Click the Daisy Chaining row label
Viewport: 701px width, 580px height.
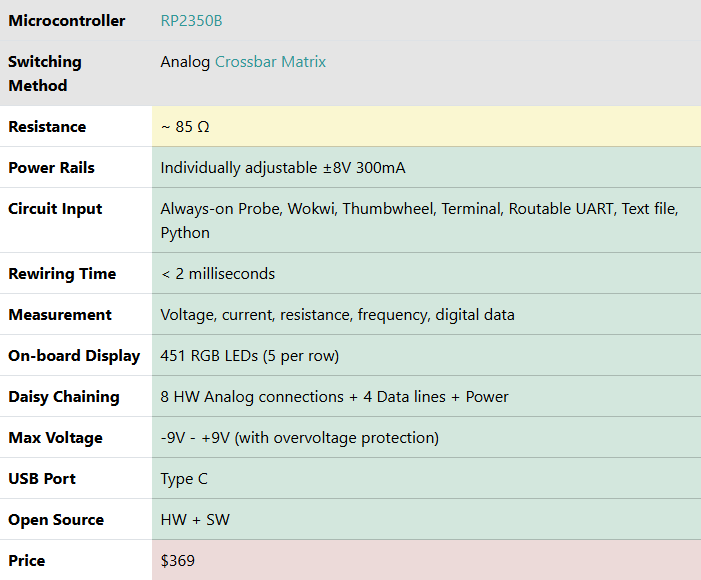click(64, 397)
